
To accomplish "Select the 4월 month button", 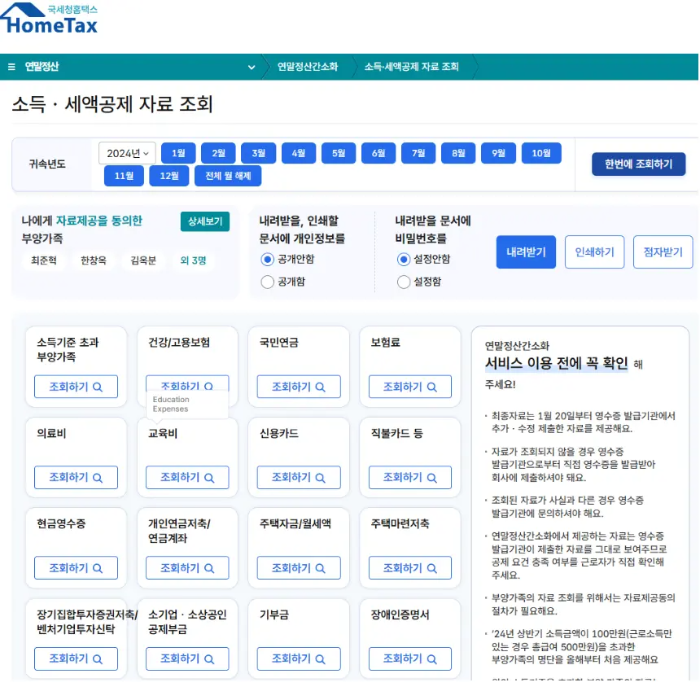I will pyautogui.click(x=298, y=154).
